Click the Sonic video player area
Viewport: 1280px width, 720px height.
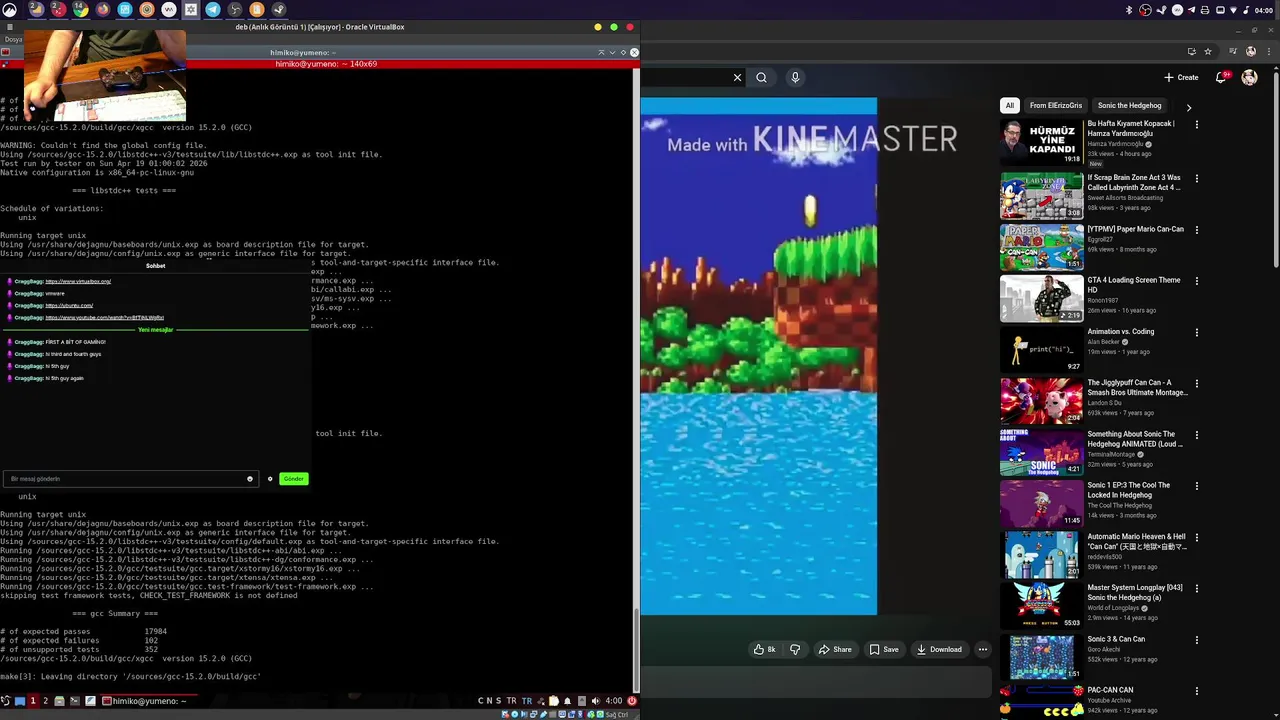759,356
